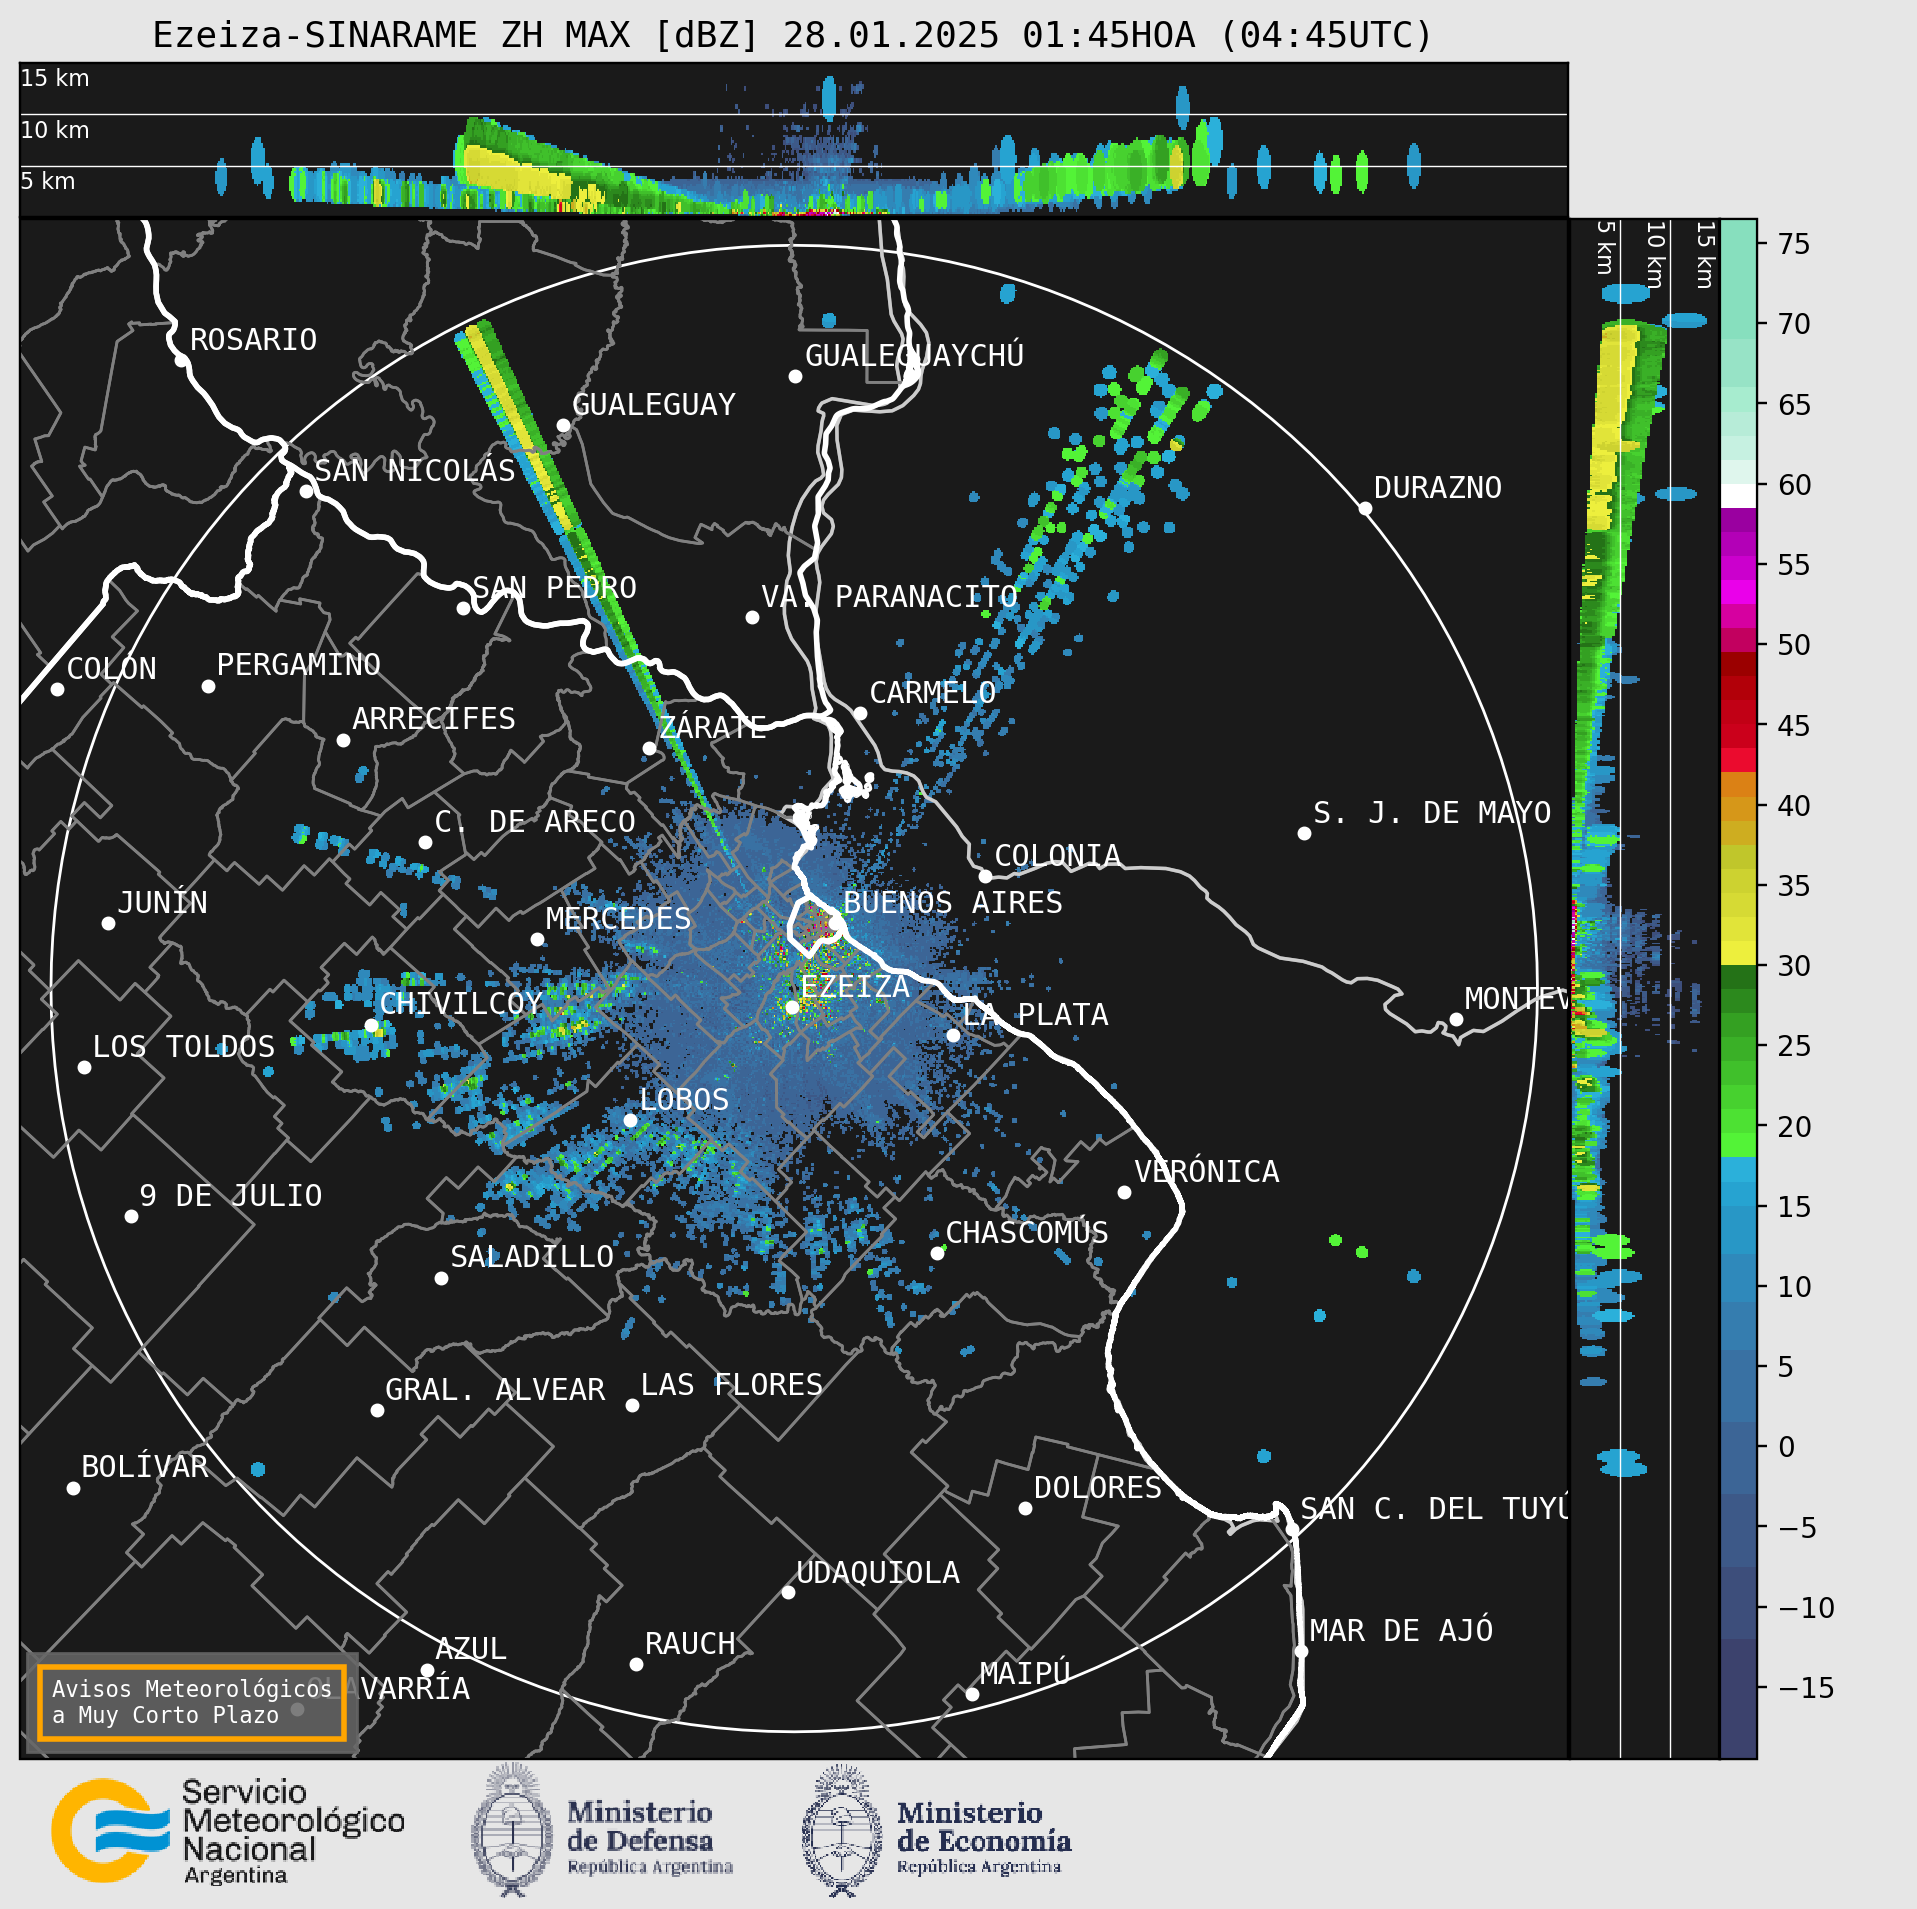Click the 10 km label in top cross-section
The height and width of the screenshot is (1909, 1917).
[x=54, y=130]
